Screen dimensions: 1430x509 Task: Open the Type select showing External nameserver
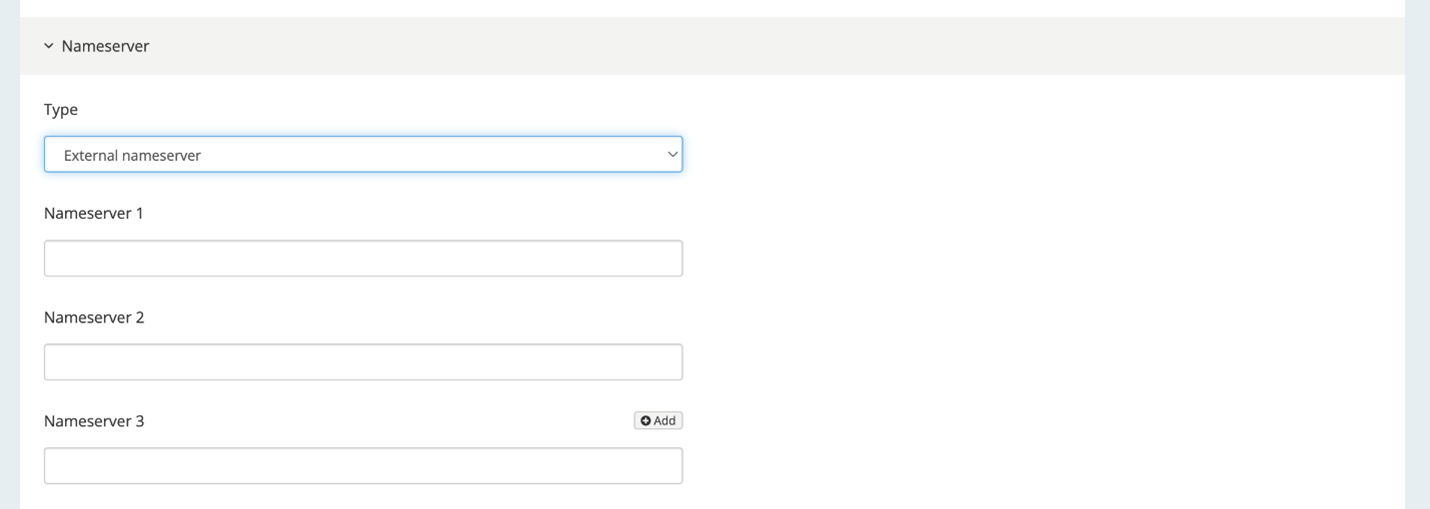(x=363, y=155)
